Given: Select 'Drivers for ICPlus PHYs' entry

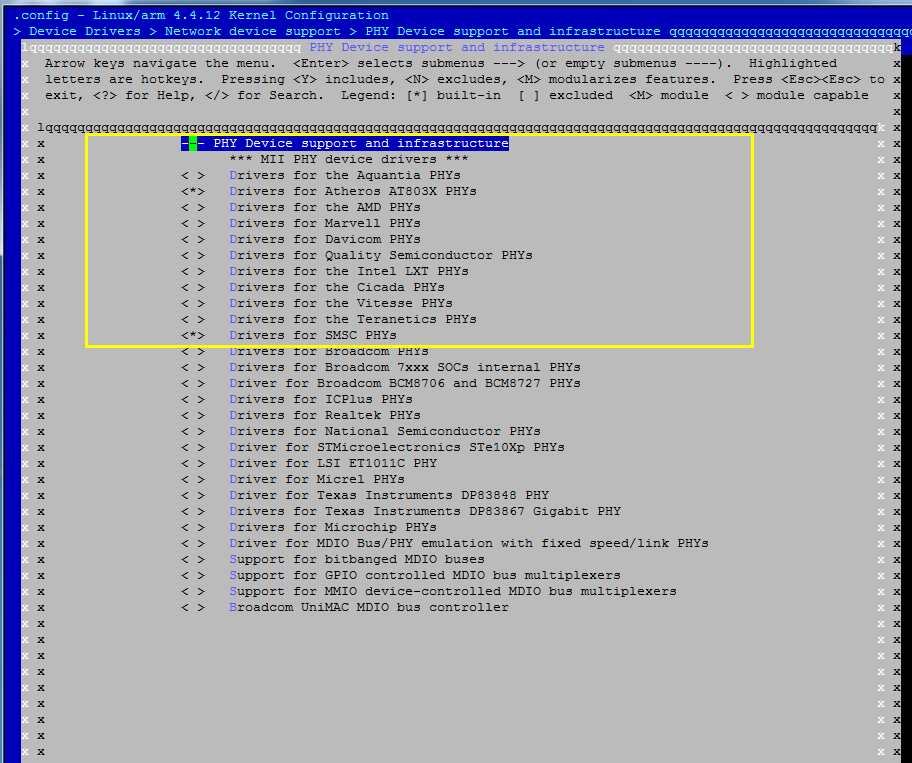Looking at the screenshot, I should [x=320, y=400].
